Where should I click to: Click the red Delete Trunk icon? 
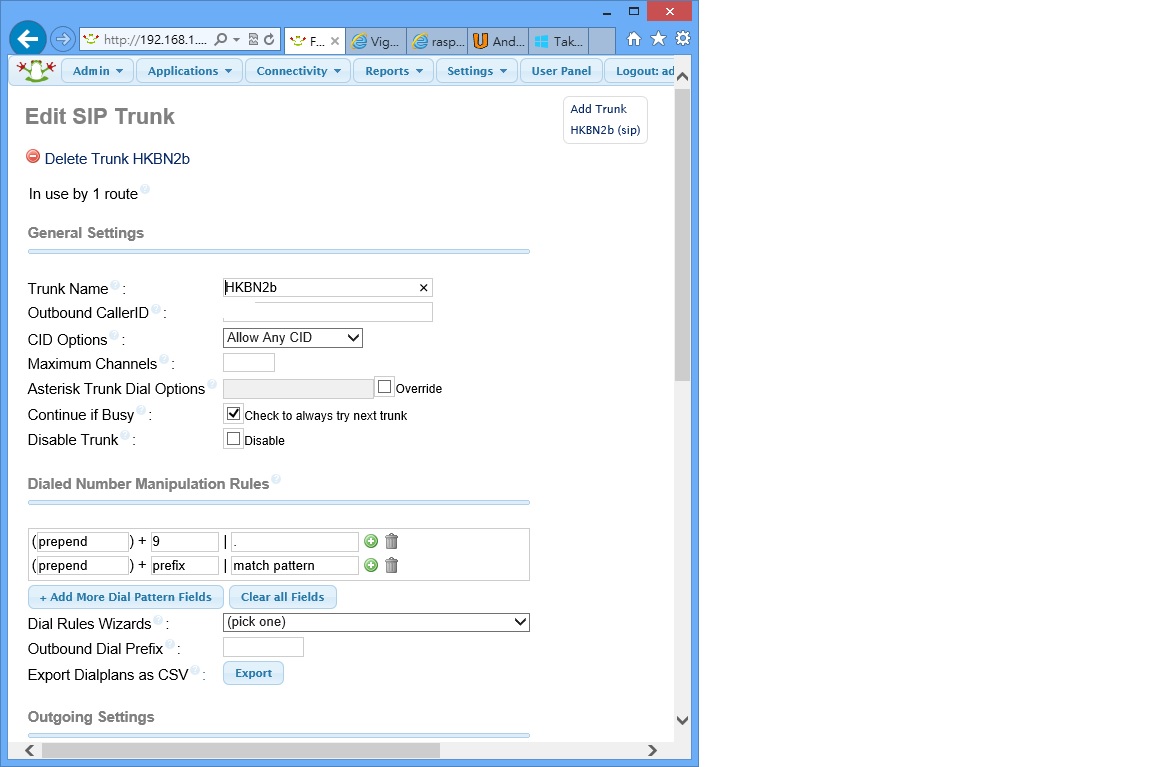click(x=33, y=157)
